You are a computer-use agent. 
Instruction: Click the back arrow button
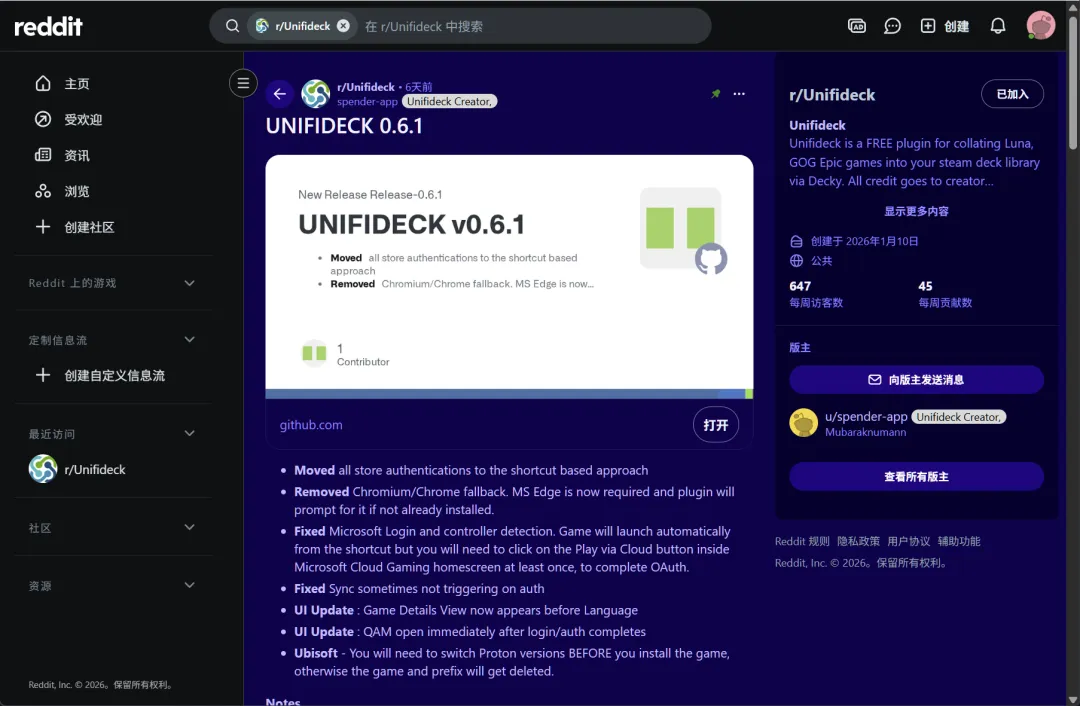point(280,94)
